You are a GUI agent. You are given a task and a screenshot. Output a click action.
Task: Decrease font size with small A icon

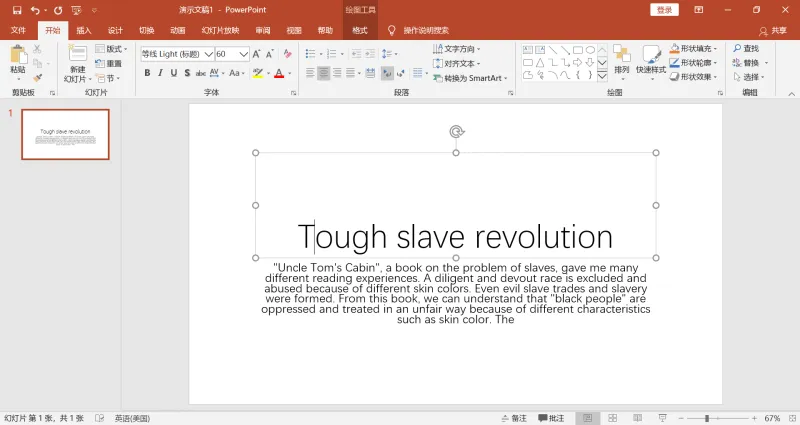(x=269, y=54)
